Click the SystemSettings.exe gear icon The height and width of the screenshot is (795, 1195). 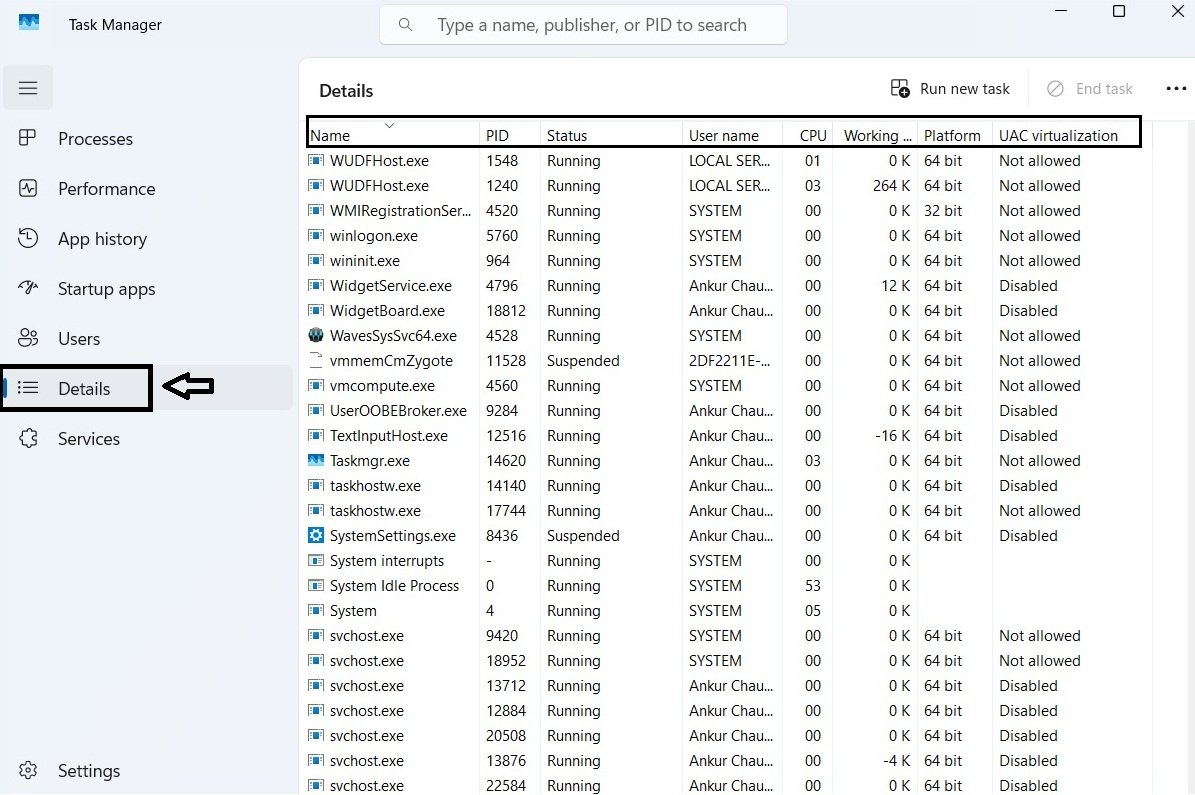click(316, 535)
